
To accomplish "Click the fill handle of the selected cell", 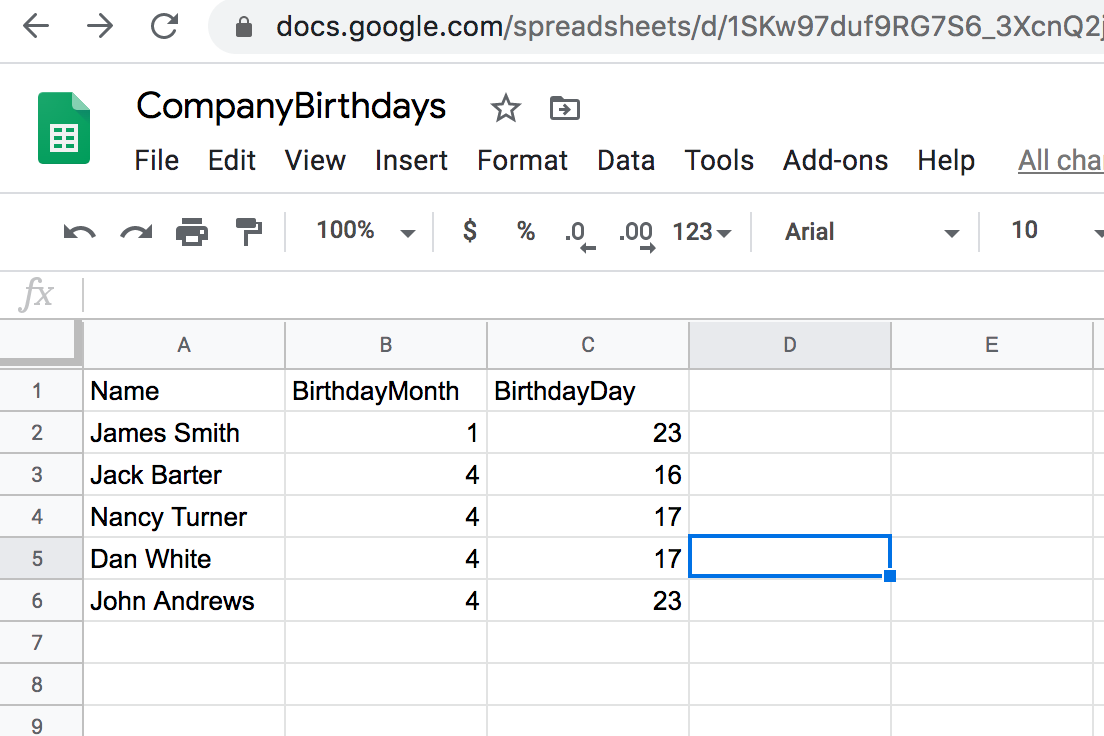I will [x=890, y=576].
